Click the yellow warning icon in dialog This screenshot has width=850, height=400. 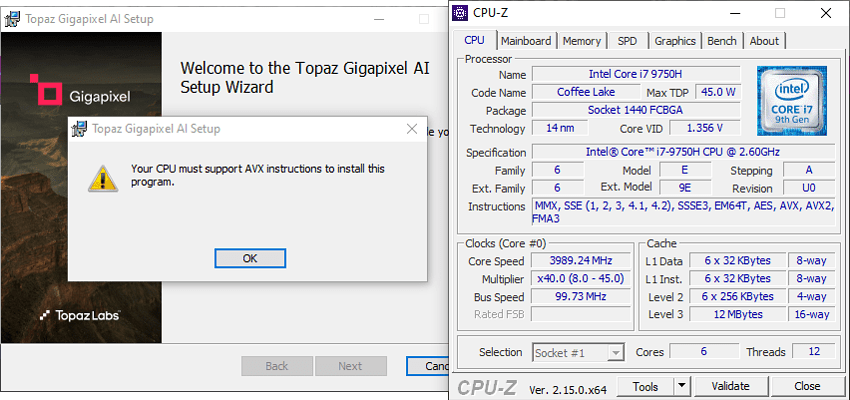[103, 179]
